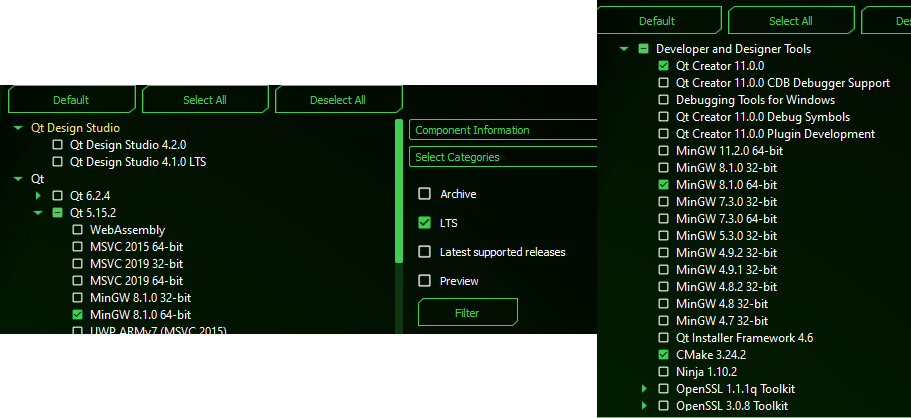The image size is (911, 418).
Task: Check Qt Installer Framework 4.6
Action: [663, 338]
